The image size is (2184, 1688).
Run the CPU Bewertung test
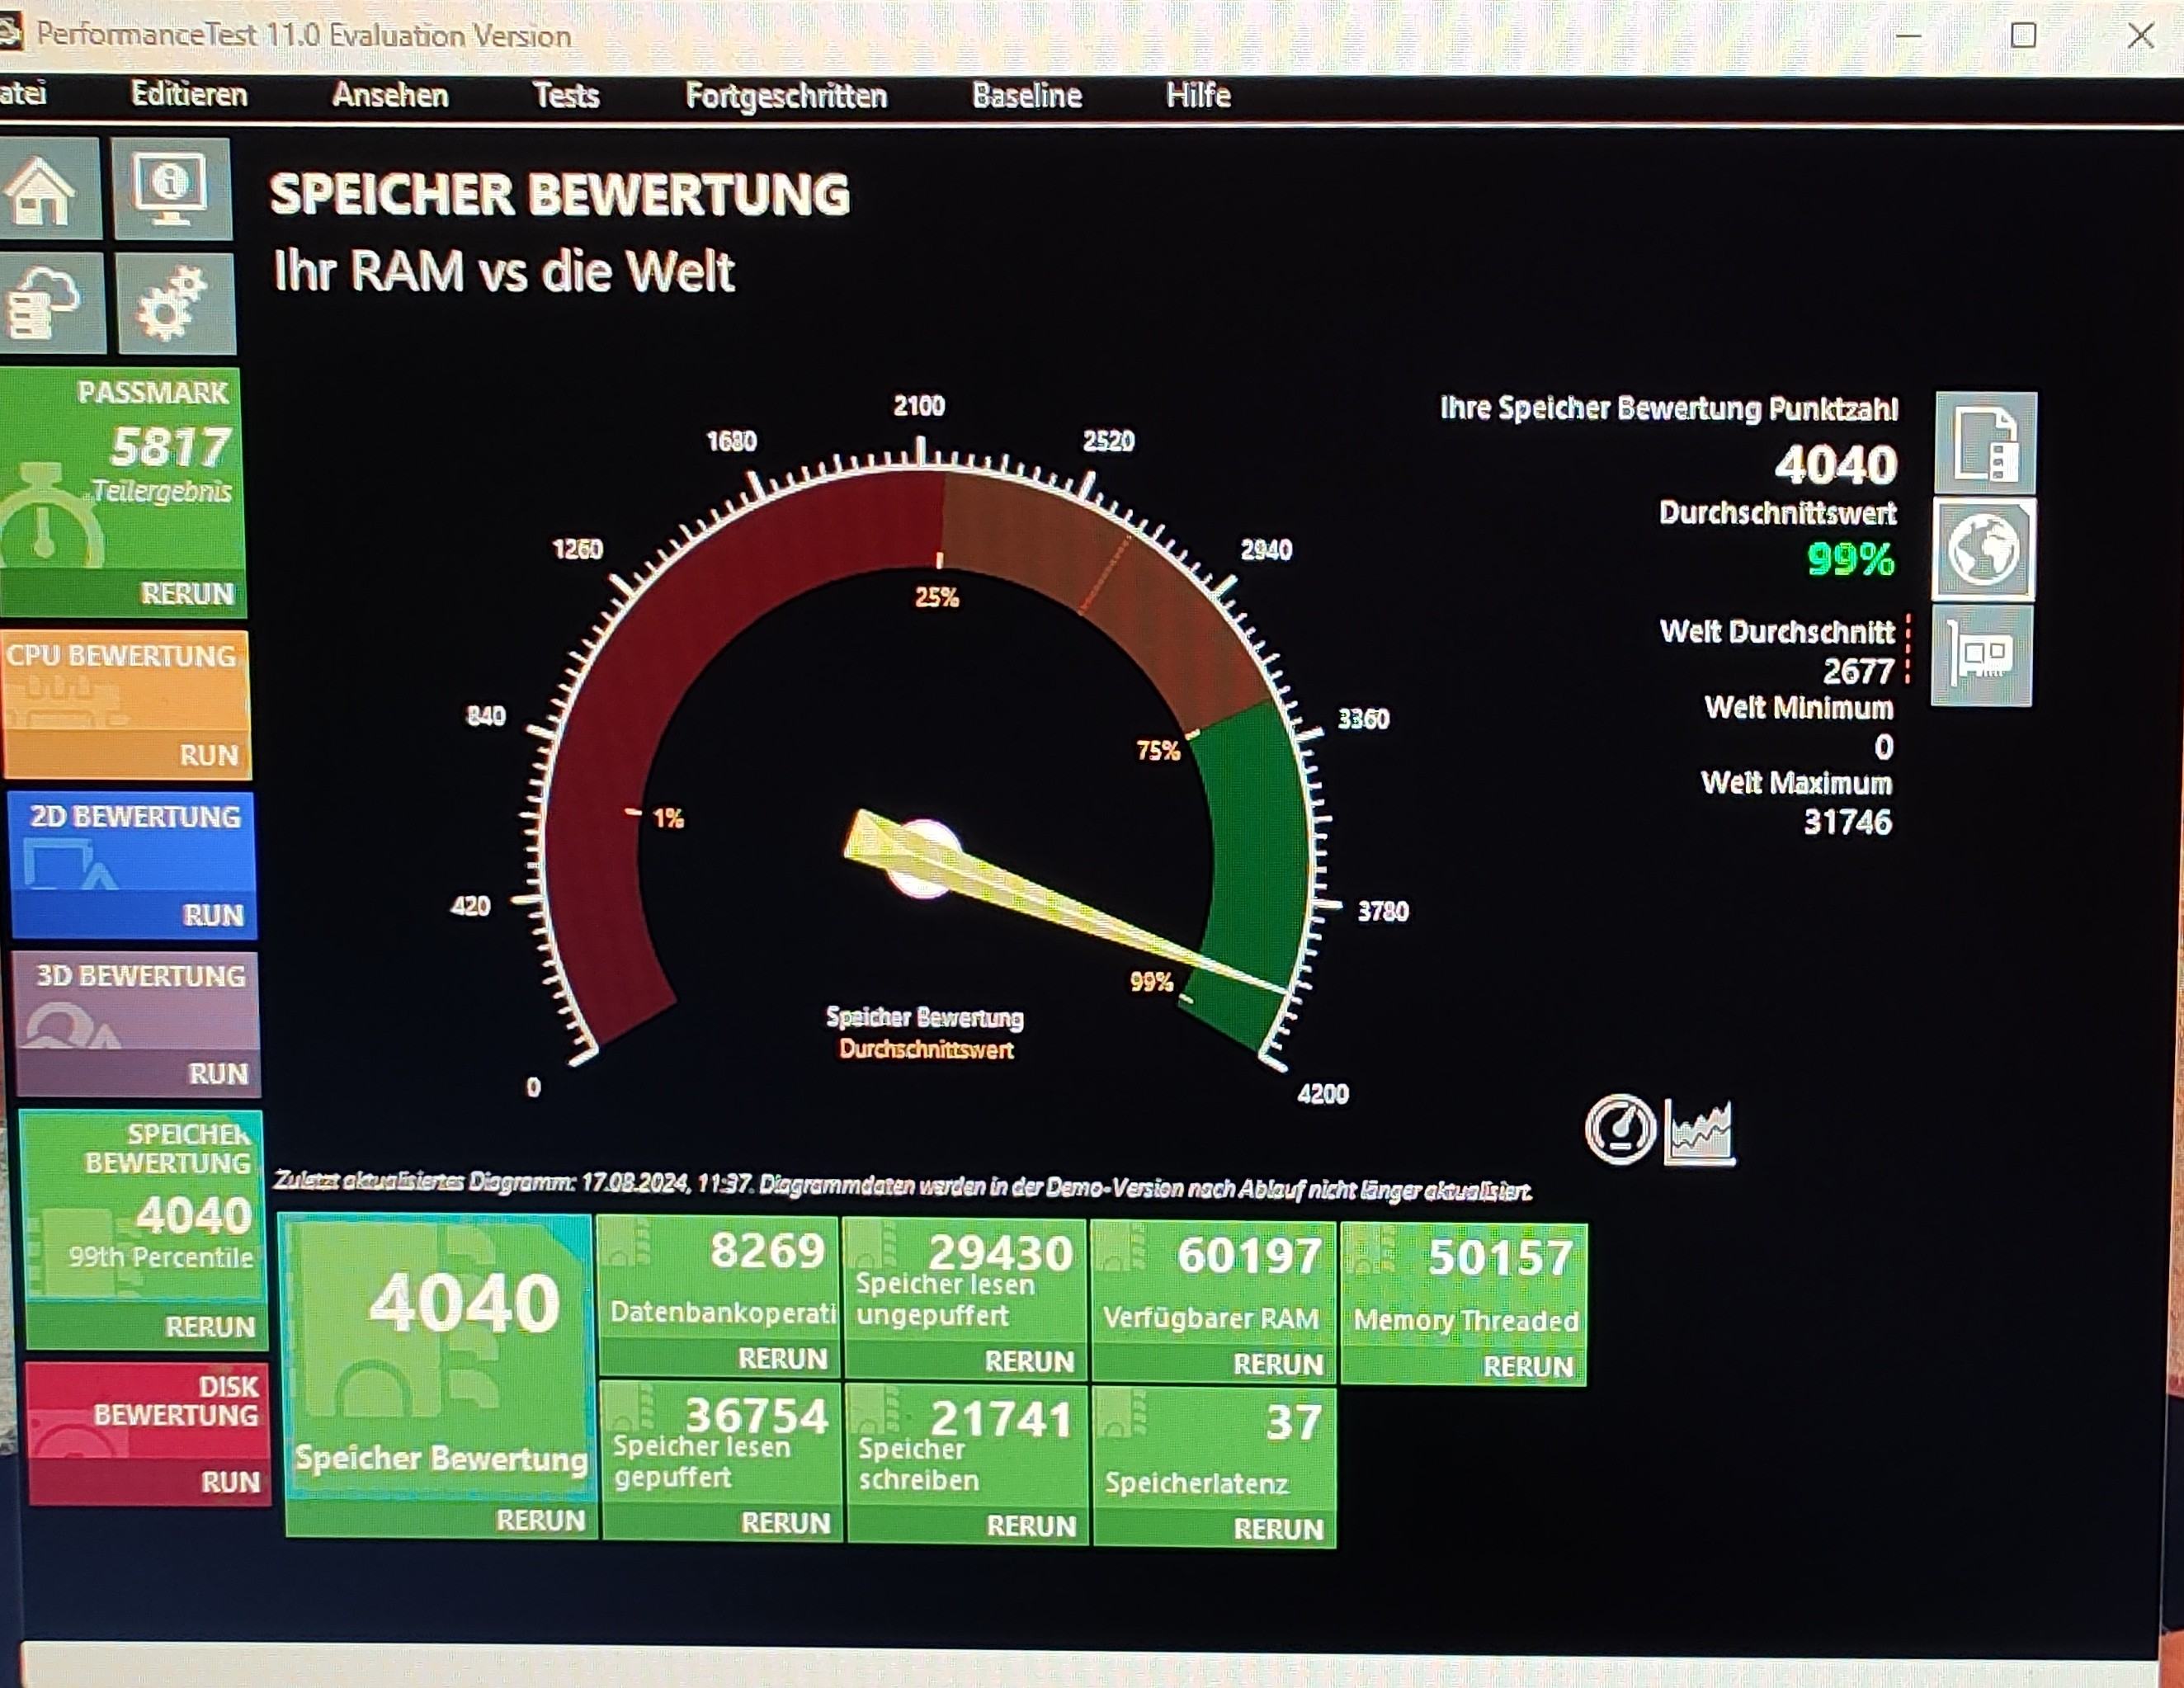208,755
